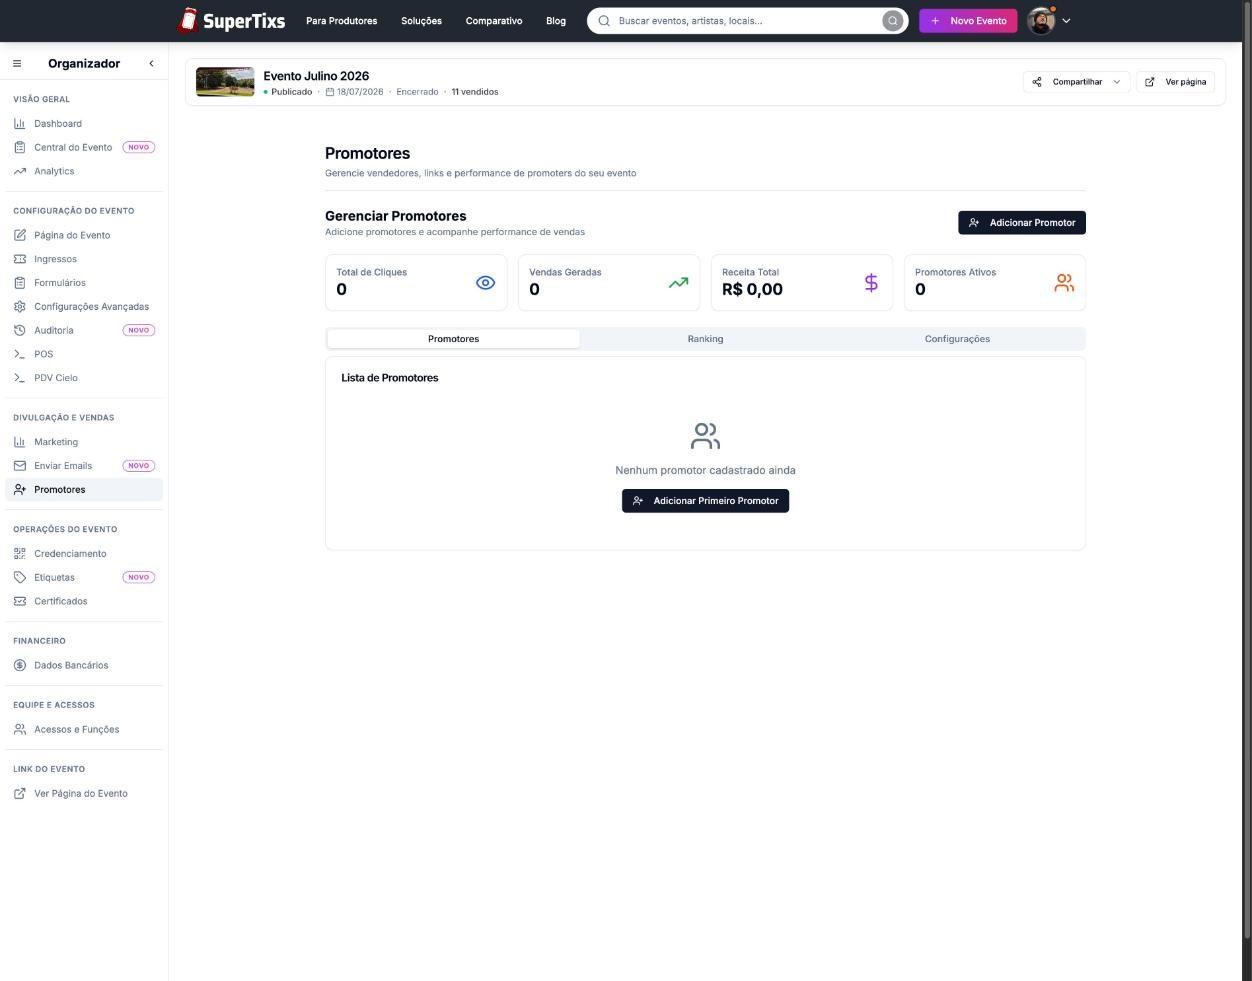Click the Página do Evento edit icon
This screenshot has width=1252, height=981.
click(20, 235)
